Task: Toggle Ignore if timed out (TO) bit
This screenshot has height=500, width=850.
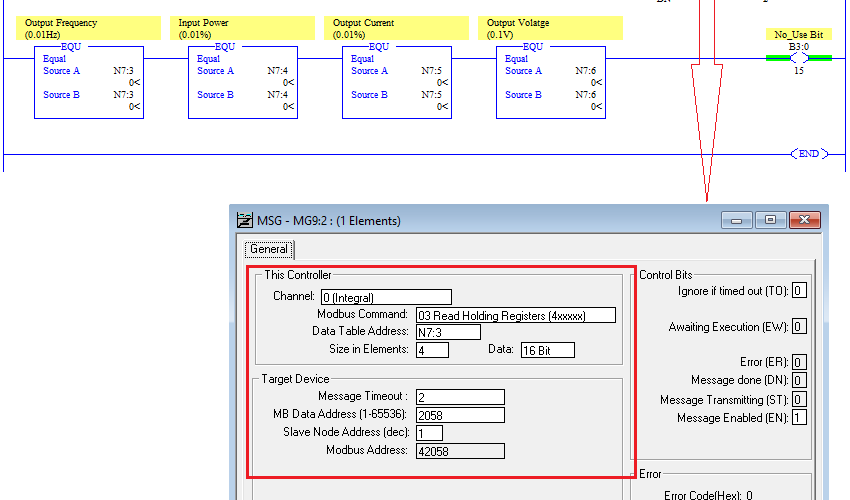Action: click(x=799, y=291)
